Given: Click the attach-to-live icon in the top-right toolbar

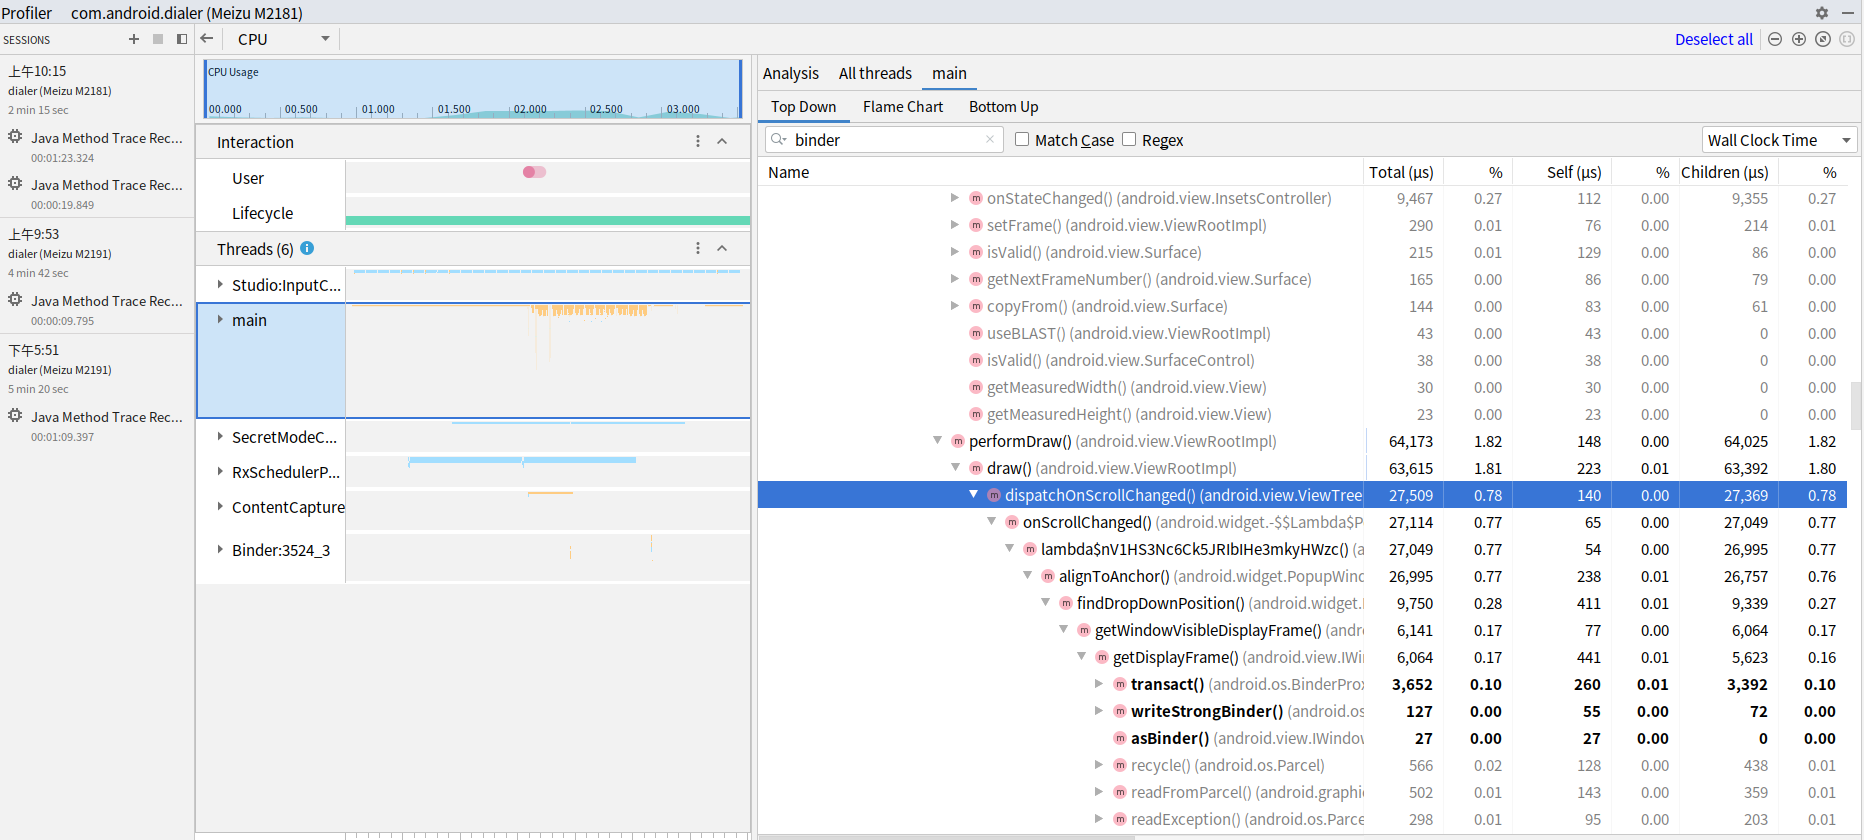Looking at the screenshot, I should tap(1847, 39).
